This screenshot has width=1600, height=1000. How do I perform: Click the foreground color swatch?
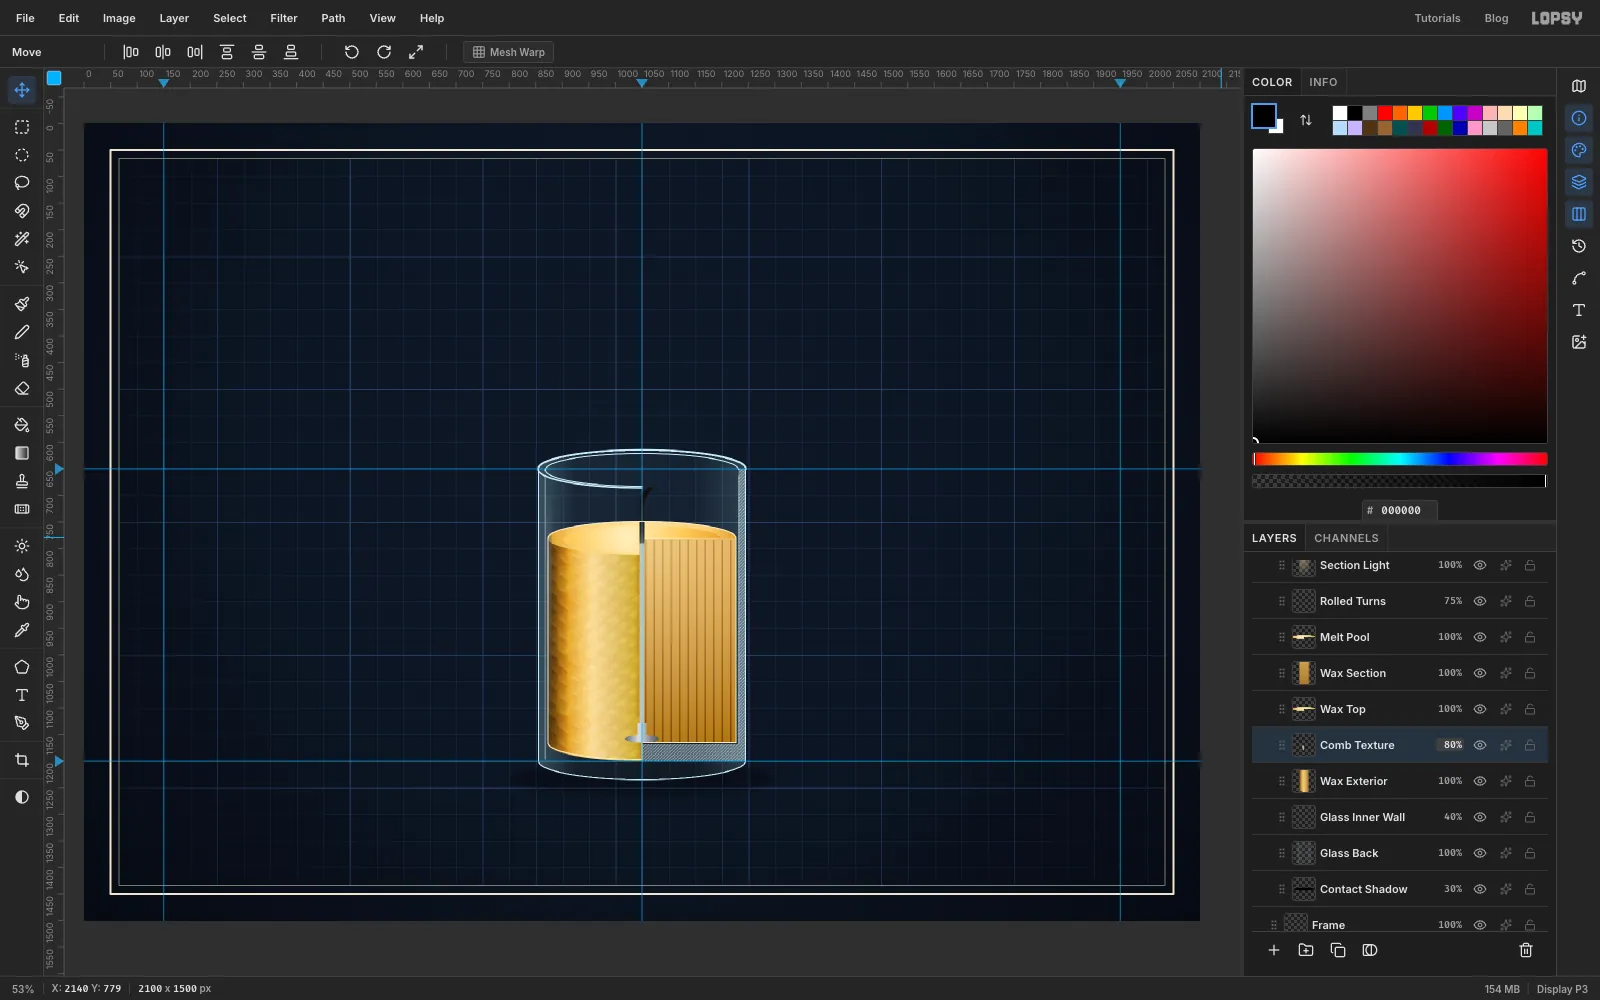click(x=1264, y=116)
